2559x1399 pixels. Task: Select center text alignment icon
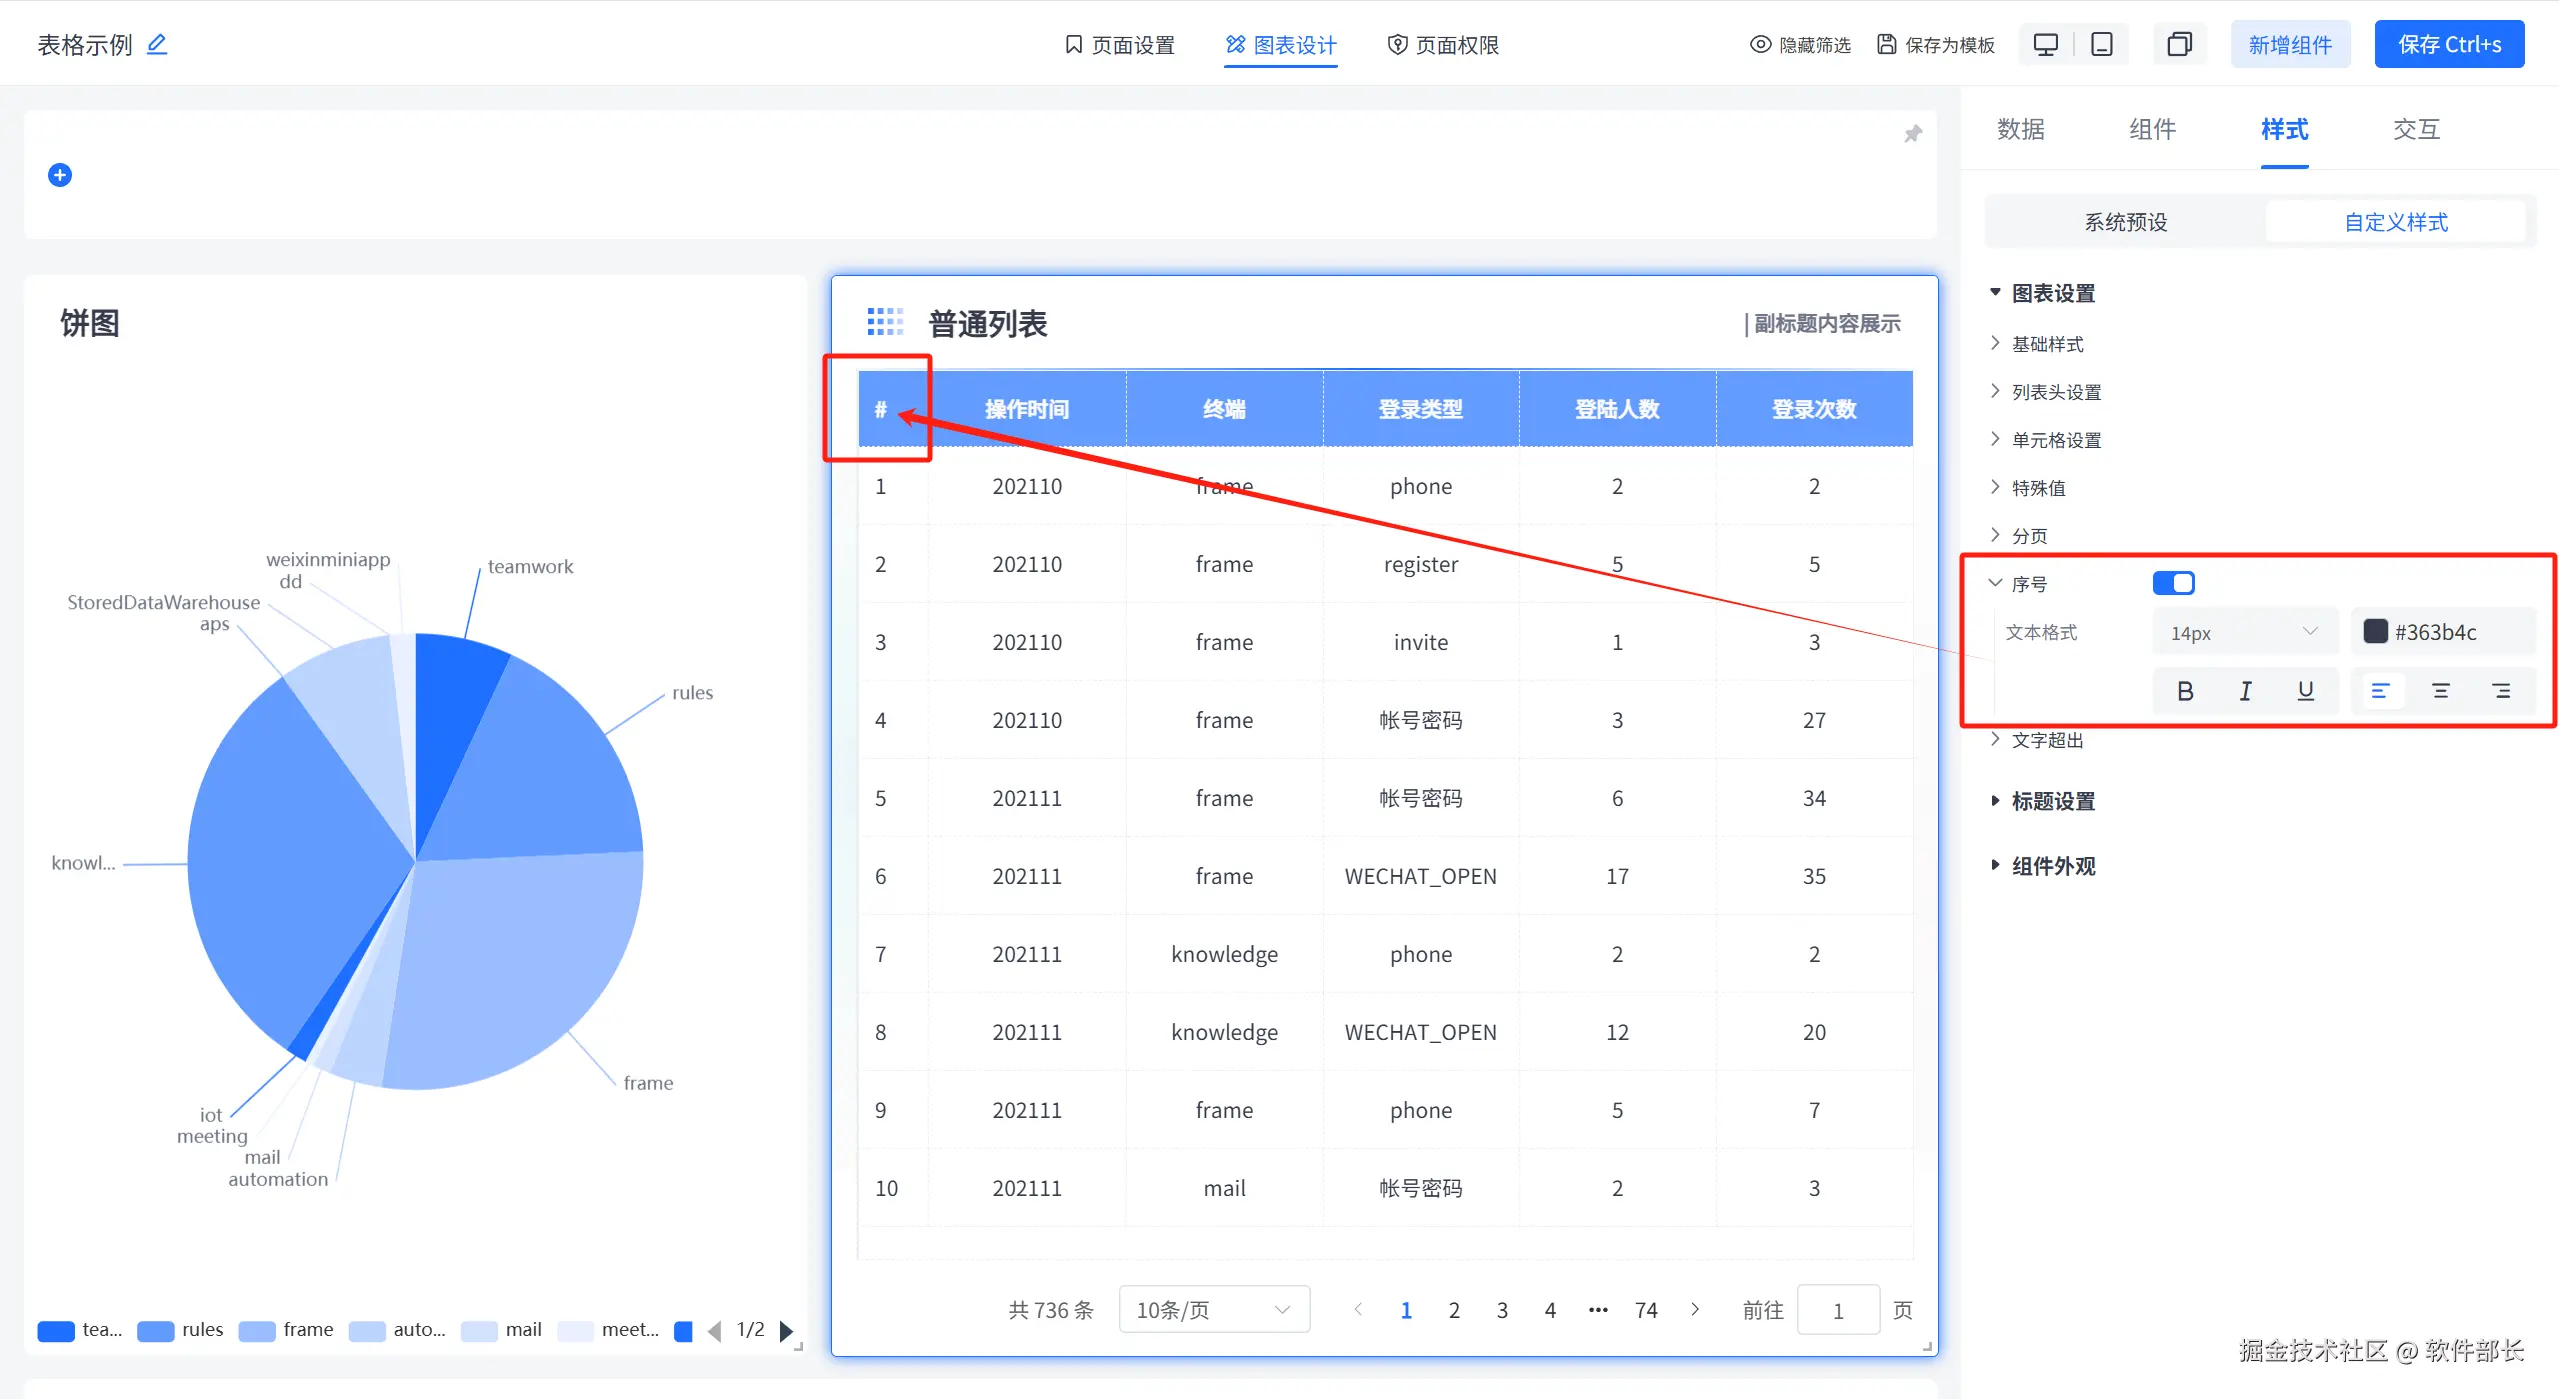tap(2440, 691)
